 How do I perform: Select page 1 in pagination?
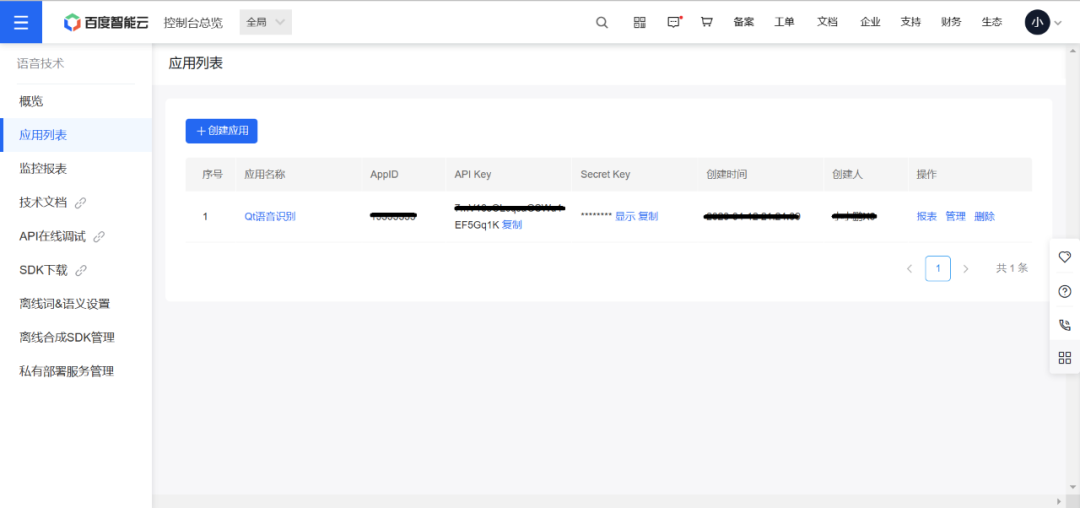(937, 269)
